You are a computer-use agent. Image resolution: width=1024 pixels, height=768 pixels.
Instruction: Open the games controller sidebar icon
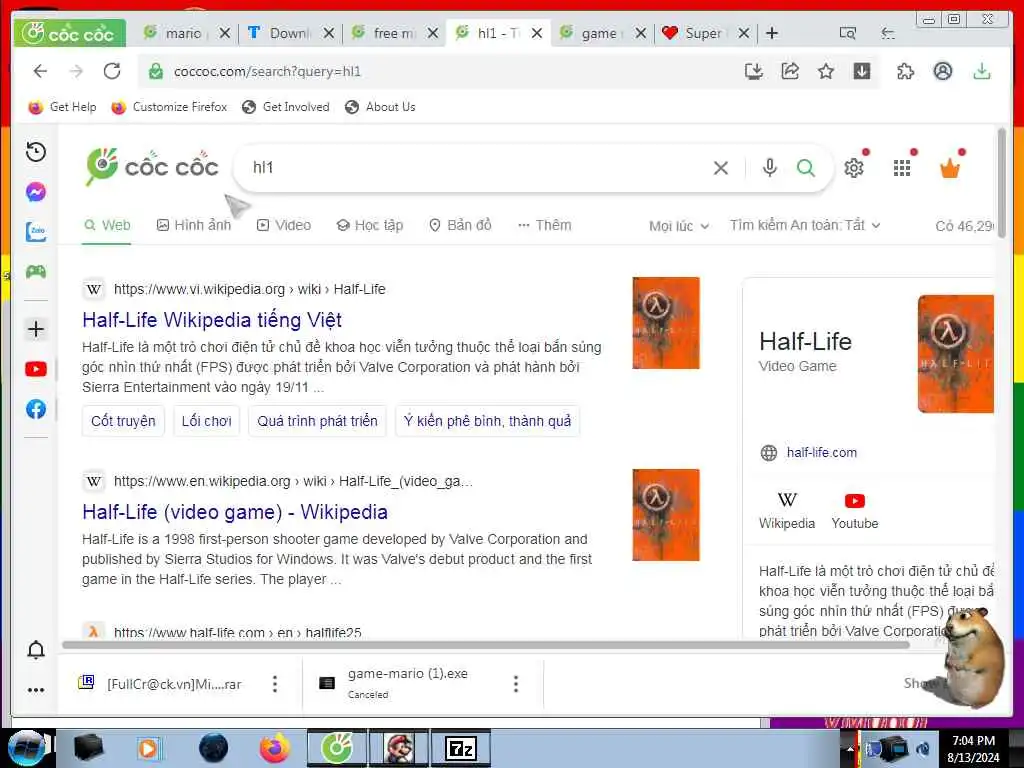(x=36, y=271)
